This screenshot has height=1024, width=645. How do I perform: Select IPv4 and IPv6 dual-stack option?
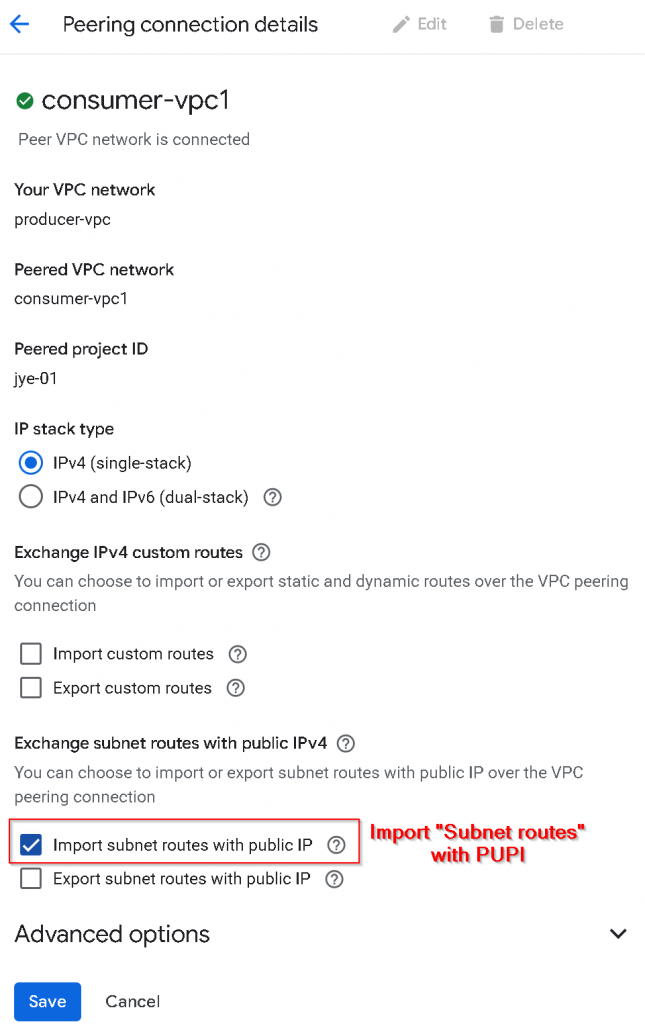pos(31,497)
